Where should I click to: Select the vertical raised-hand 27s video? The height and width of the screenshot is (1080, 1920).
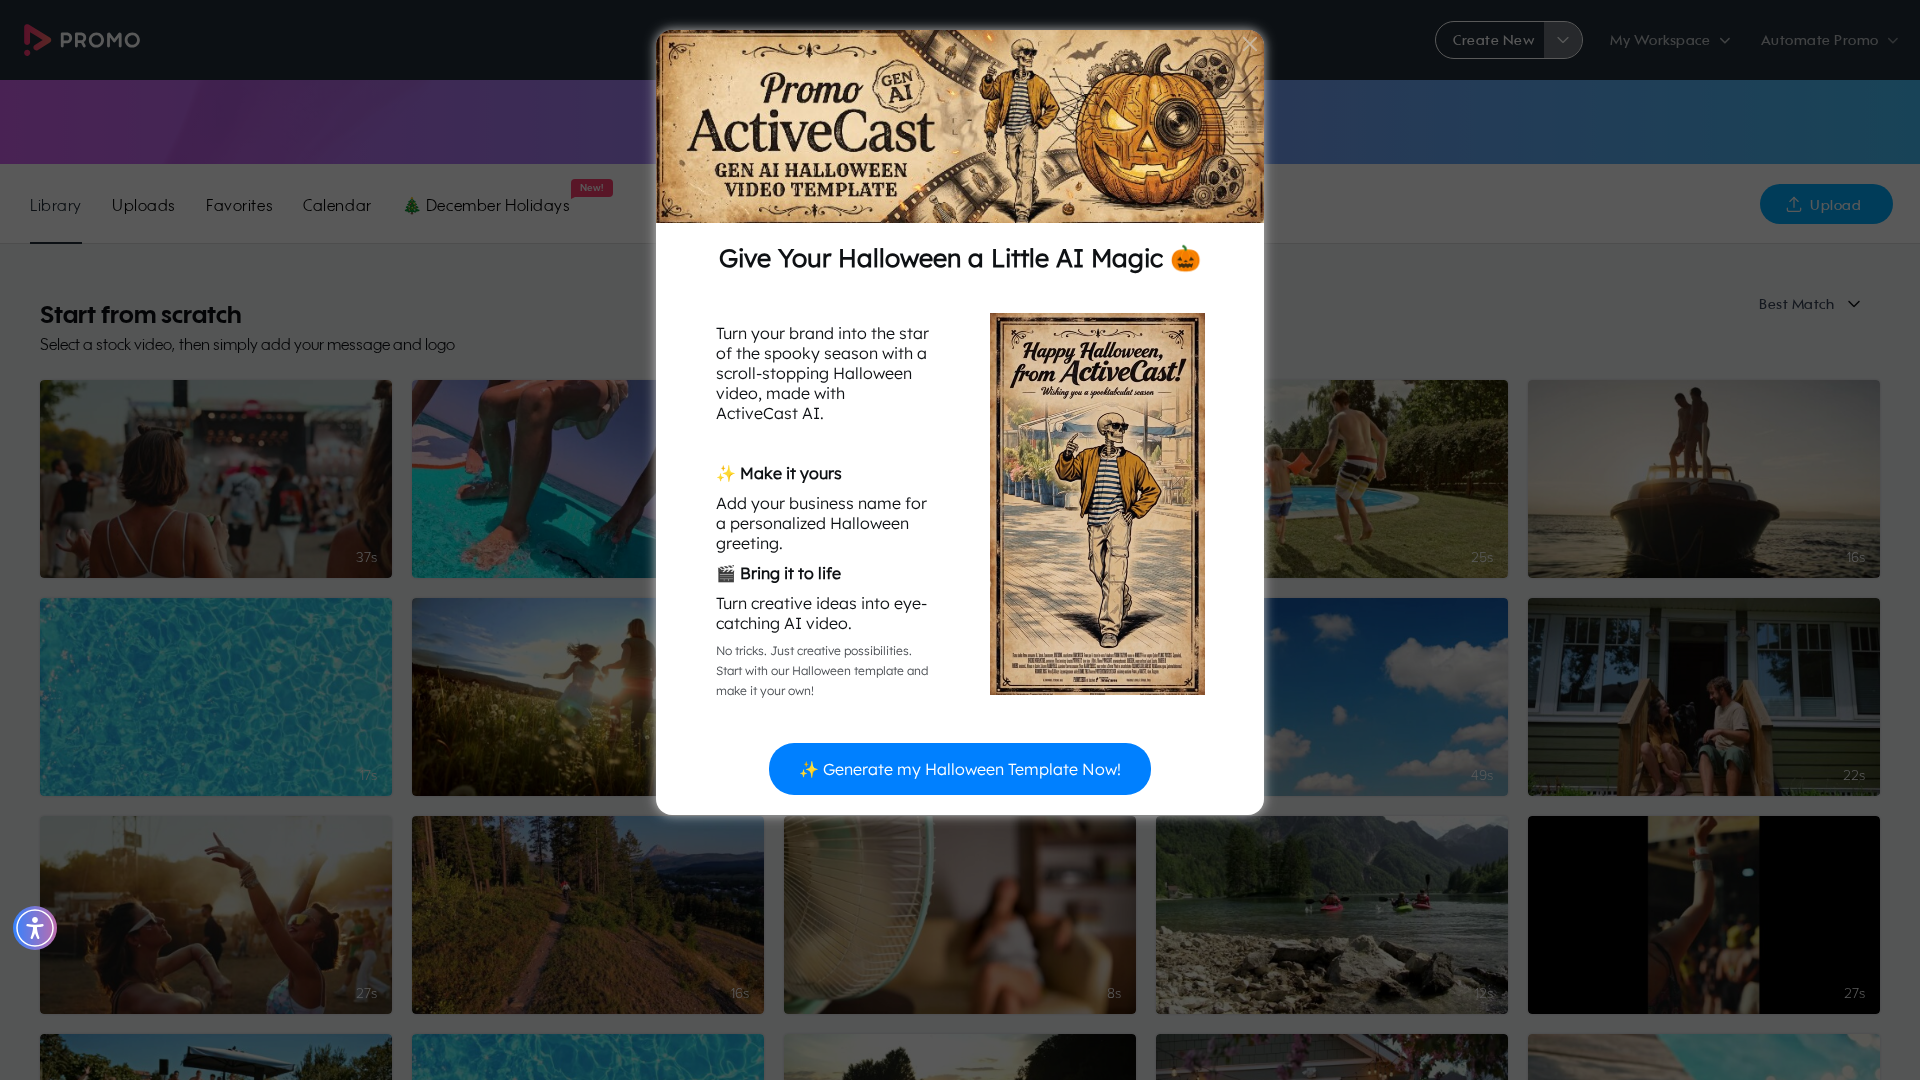1704,915
